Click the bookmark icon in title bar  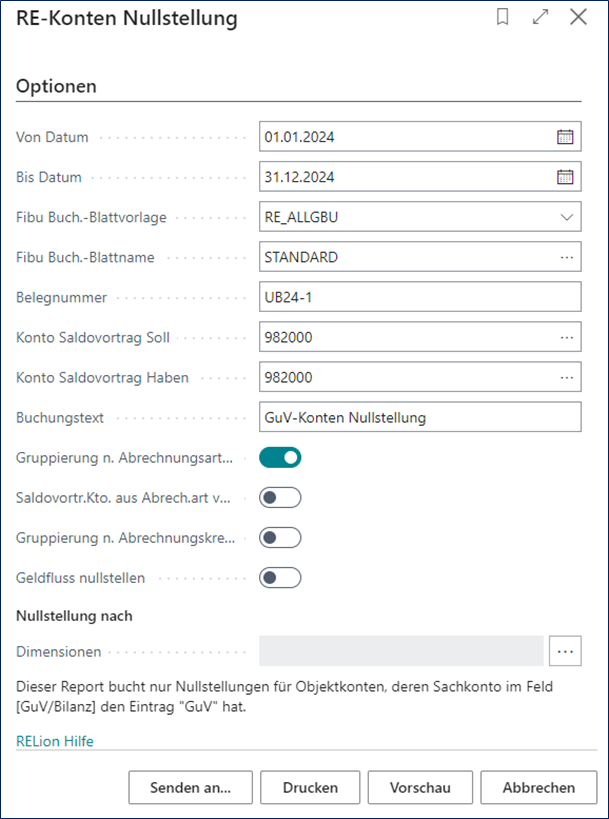(503, 17)
